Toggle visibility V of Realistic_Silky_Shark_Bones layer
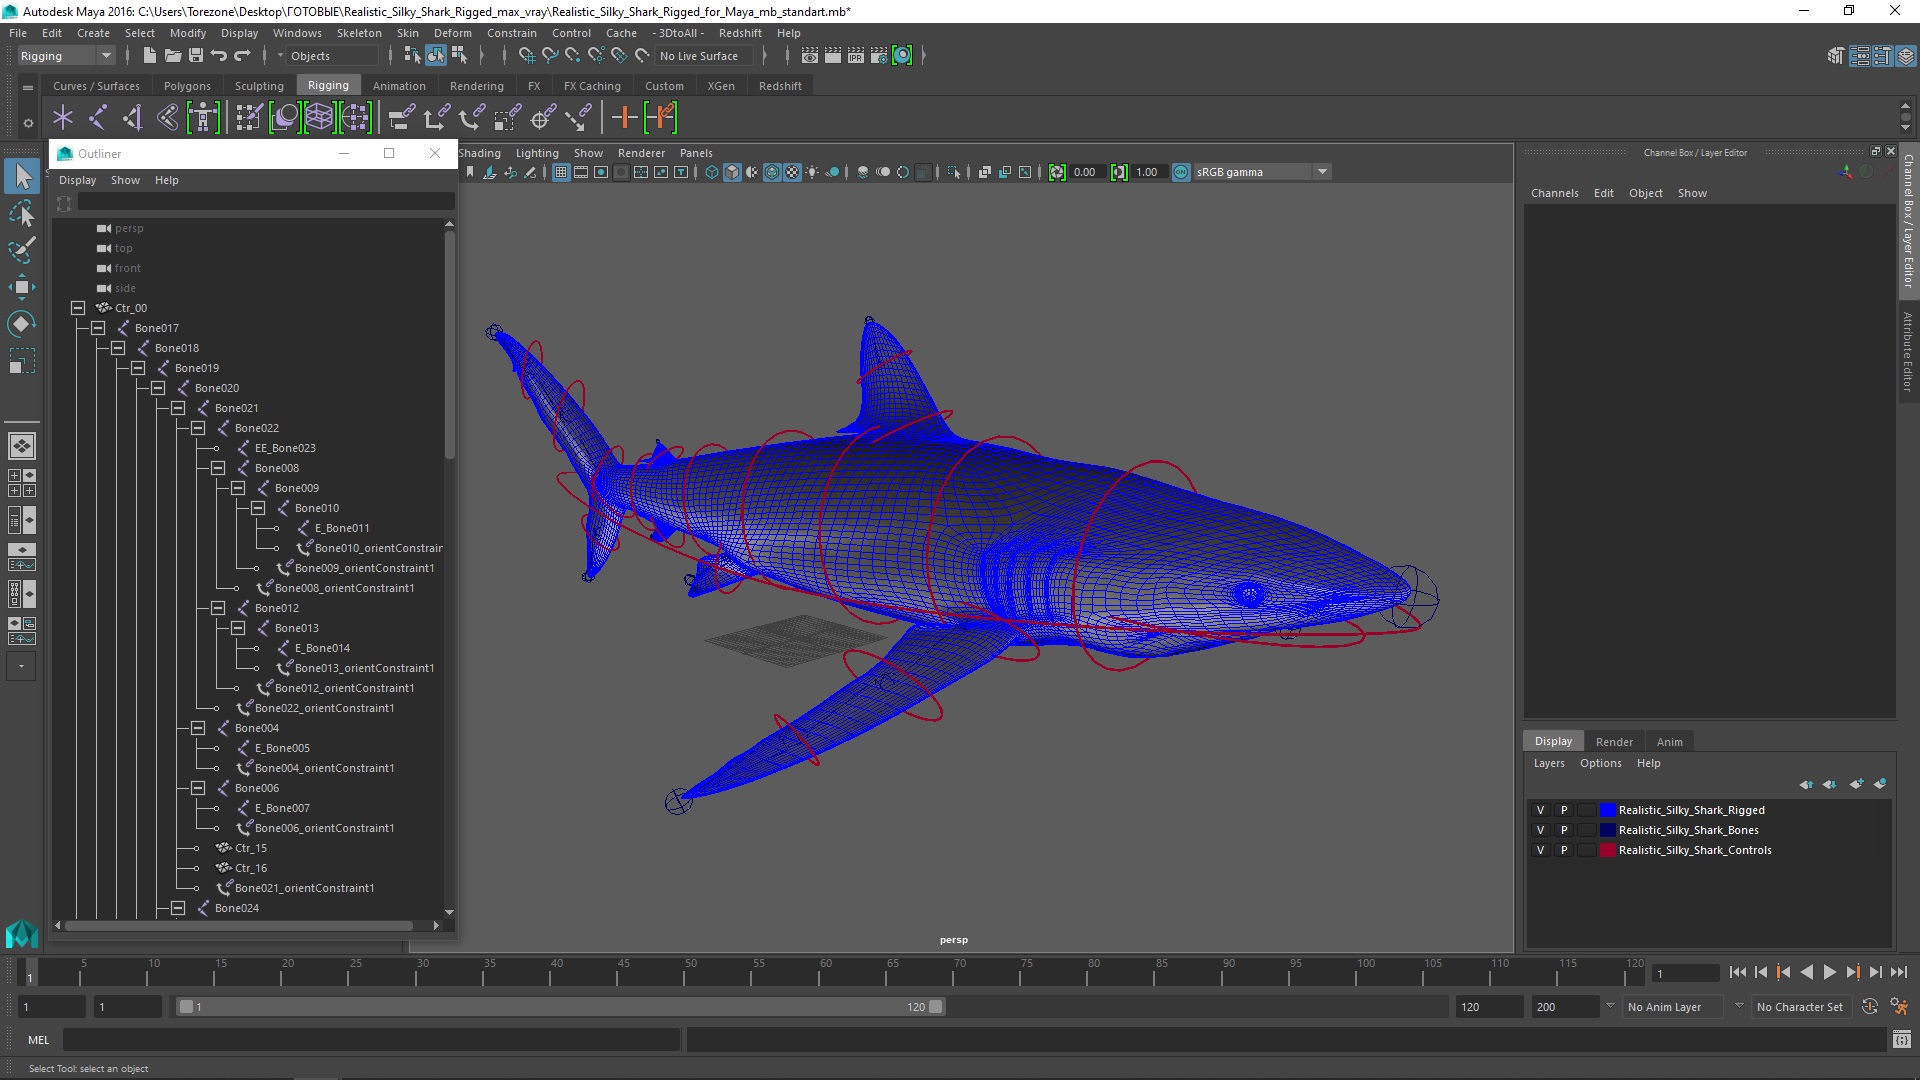1920x1080 pixels. tap(1540, 830)
